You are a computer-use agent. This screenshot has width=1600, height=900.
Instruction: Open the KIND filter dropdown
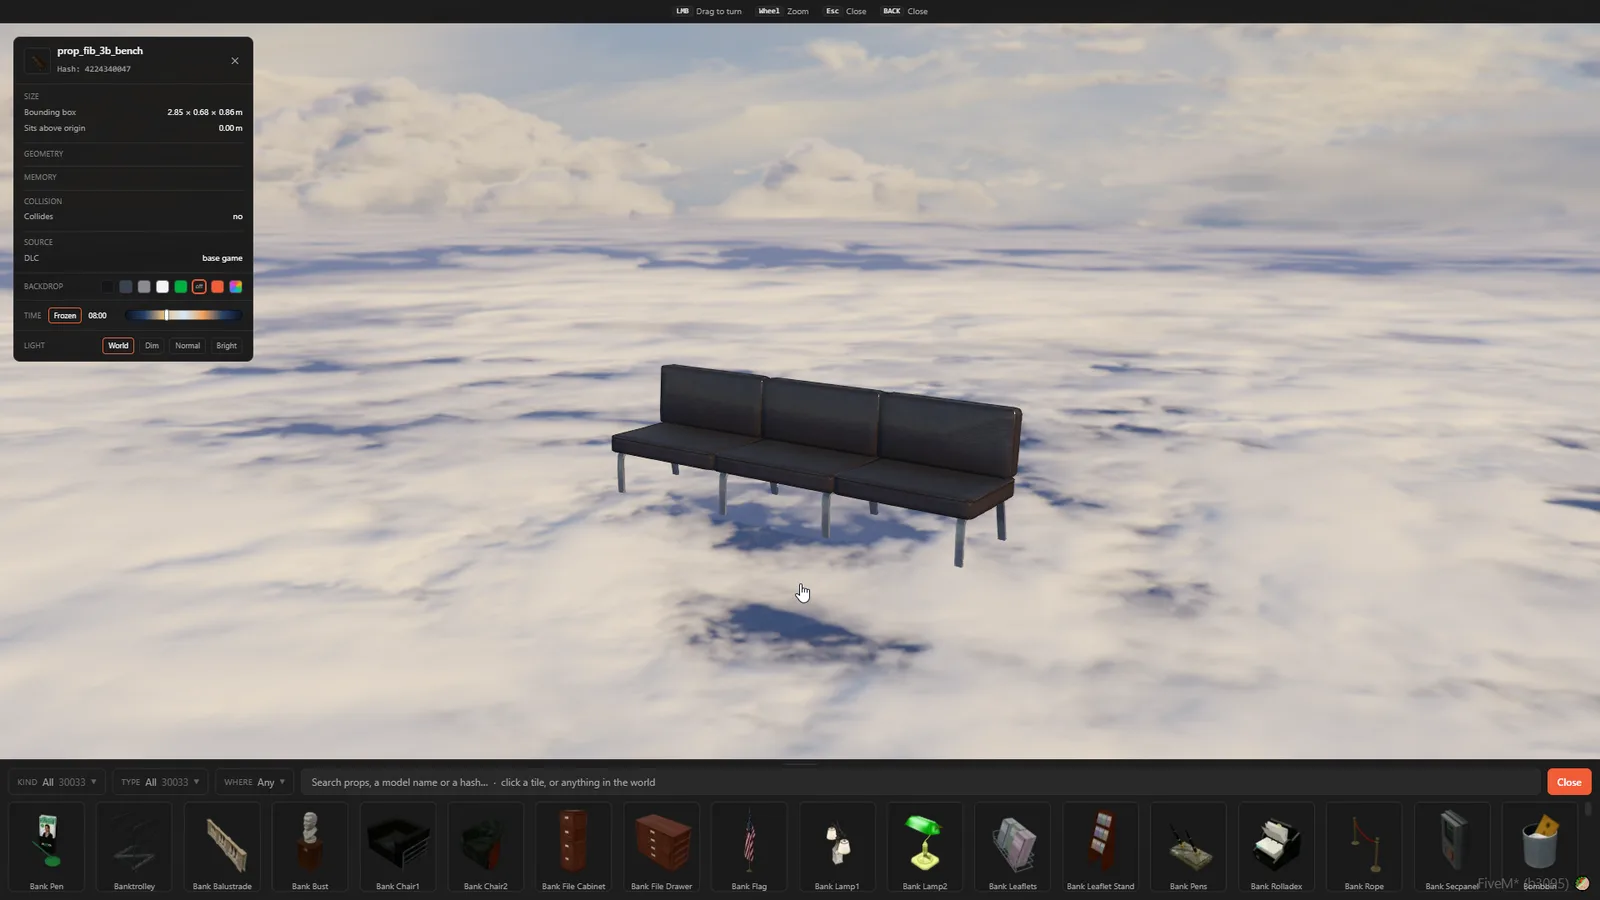(57, 782)
